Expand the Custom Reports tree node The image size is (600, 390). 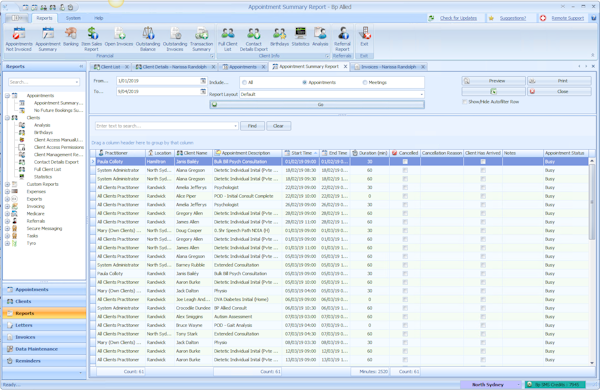coord(7,184)
